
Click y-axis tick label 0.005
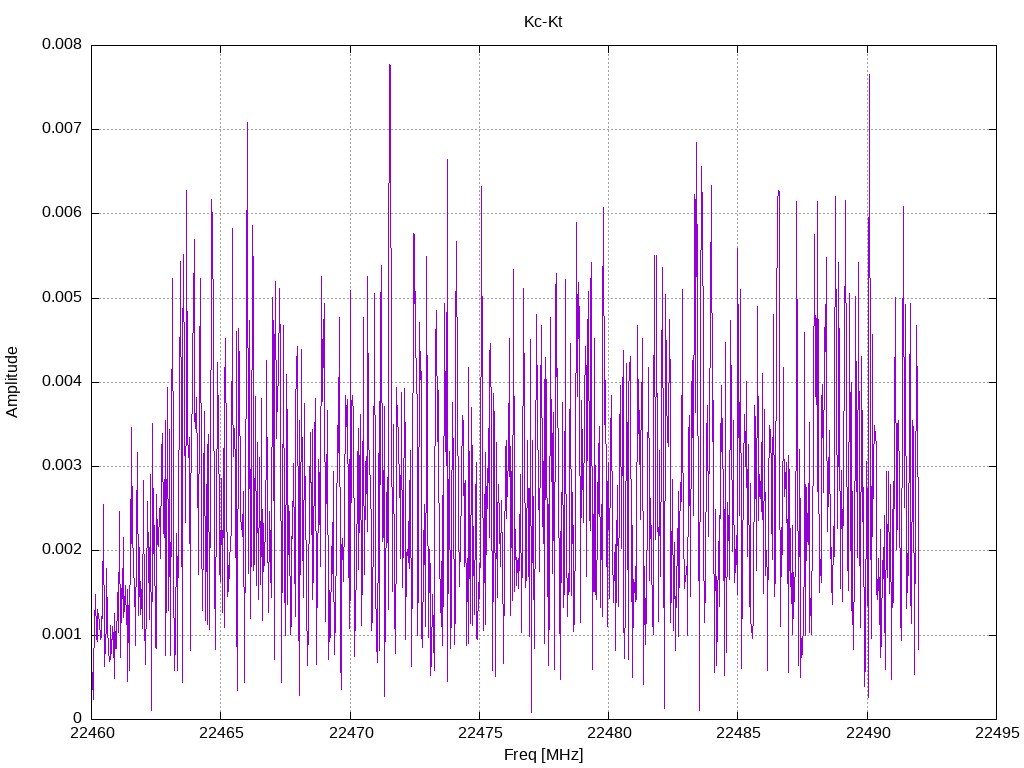pyautogui.click(x=62, y=298)
